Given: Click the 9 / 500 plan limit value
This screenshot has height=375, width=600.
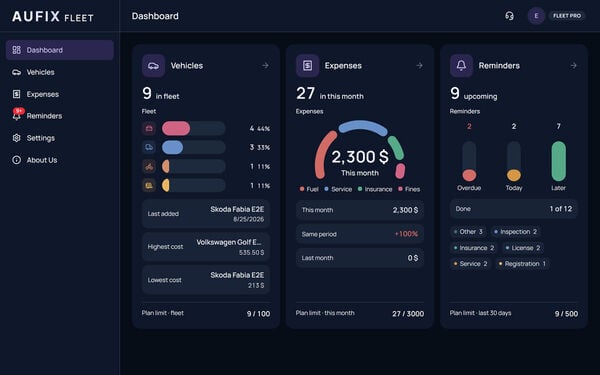Looking at the screenshot, I should (x=566, y=314).
